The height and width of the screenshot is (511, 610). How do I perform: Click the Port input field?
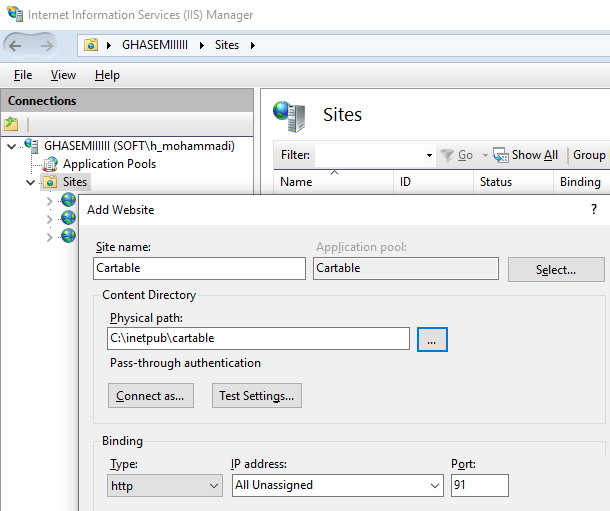(x=480, y=485)
